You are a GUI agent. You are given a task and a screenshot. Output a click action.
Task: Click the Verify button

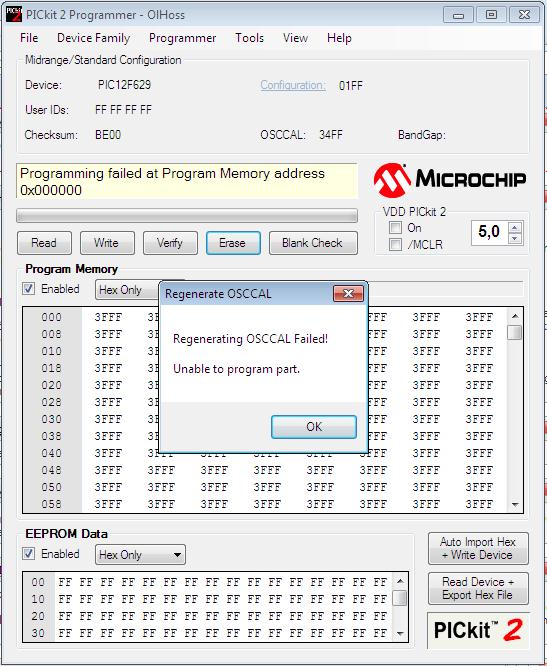click(x=170, y=243)
